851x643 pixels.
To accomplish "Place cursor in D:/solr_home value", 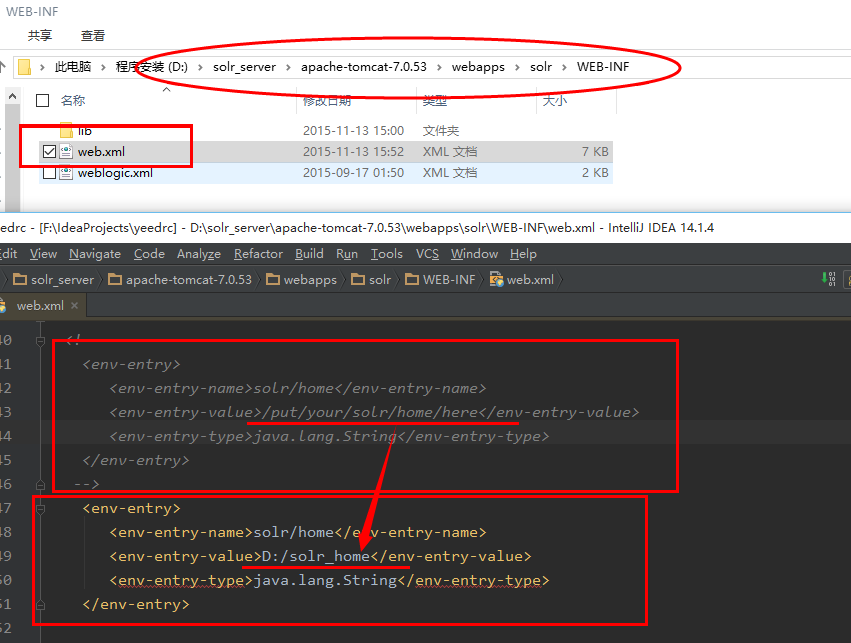I will coord(316,556).
